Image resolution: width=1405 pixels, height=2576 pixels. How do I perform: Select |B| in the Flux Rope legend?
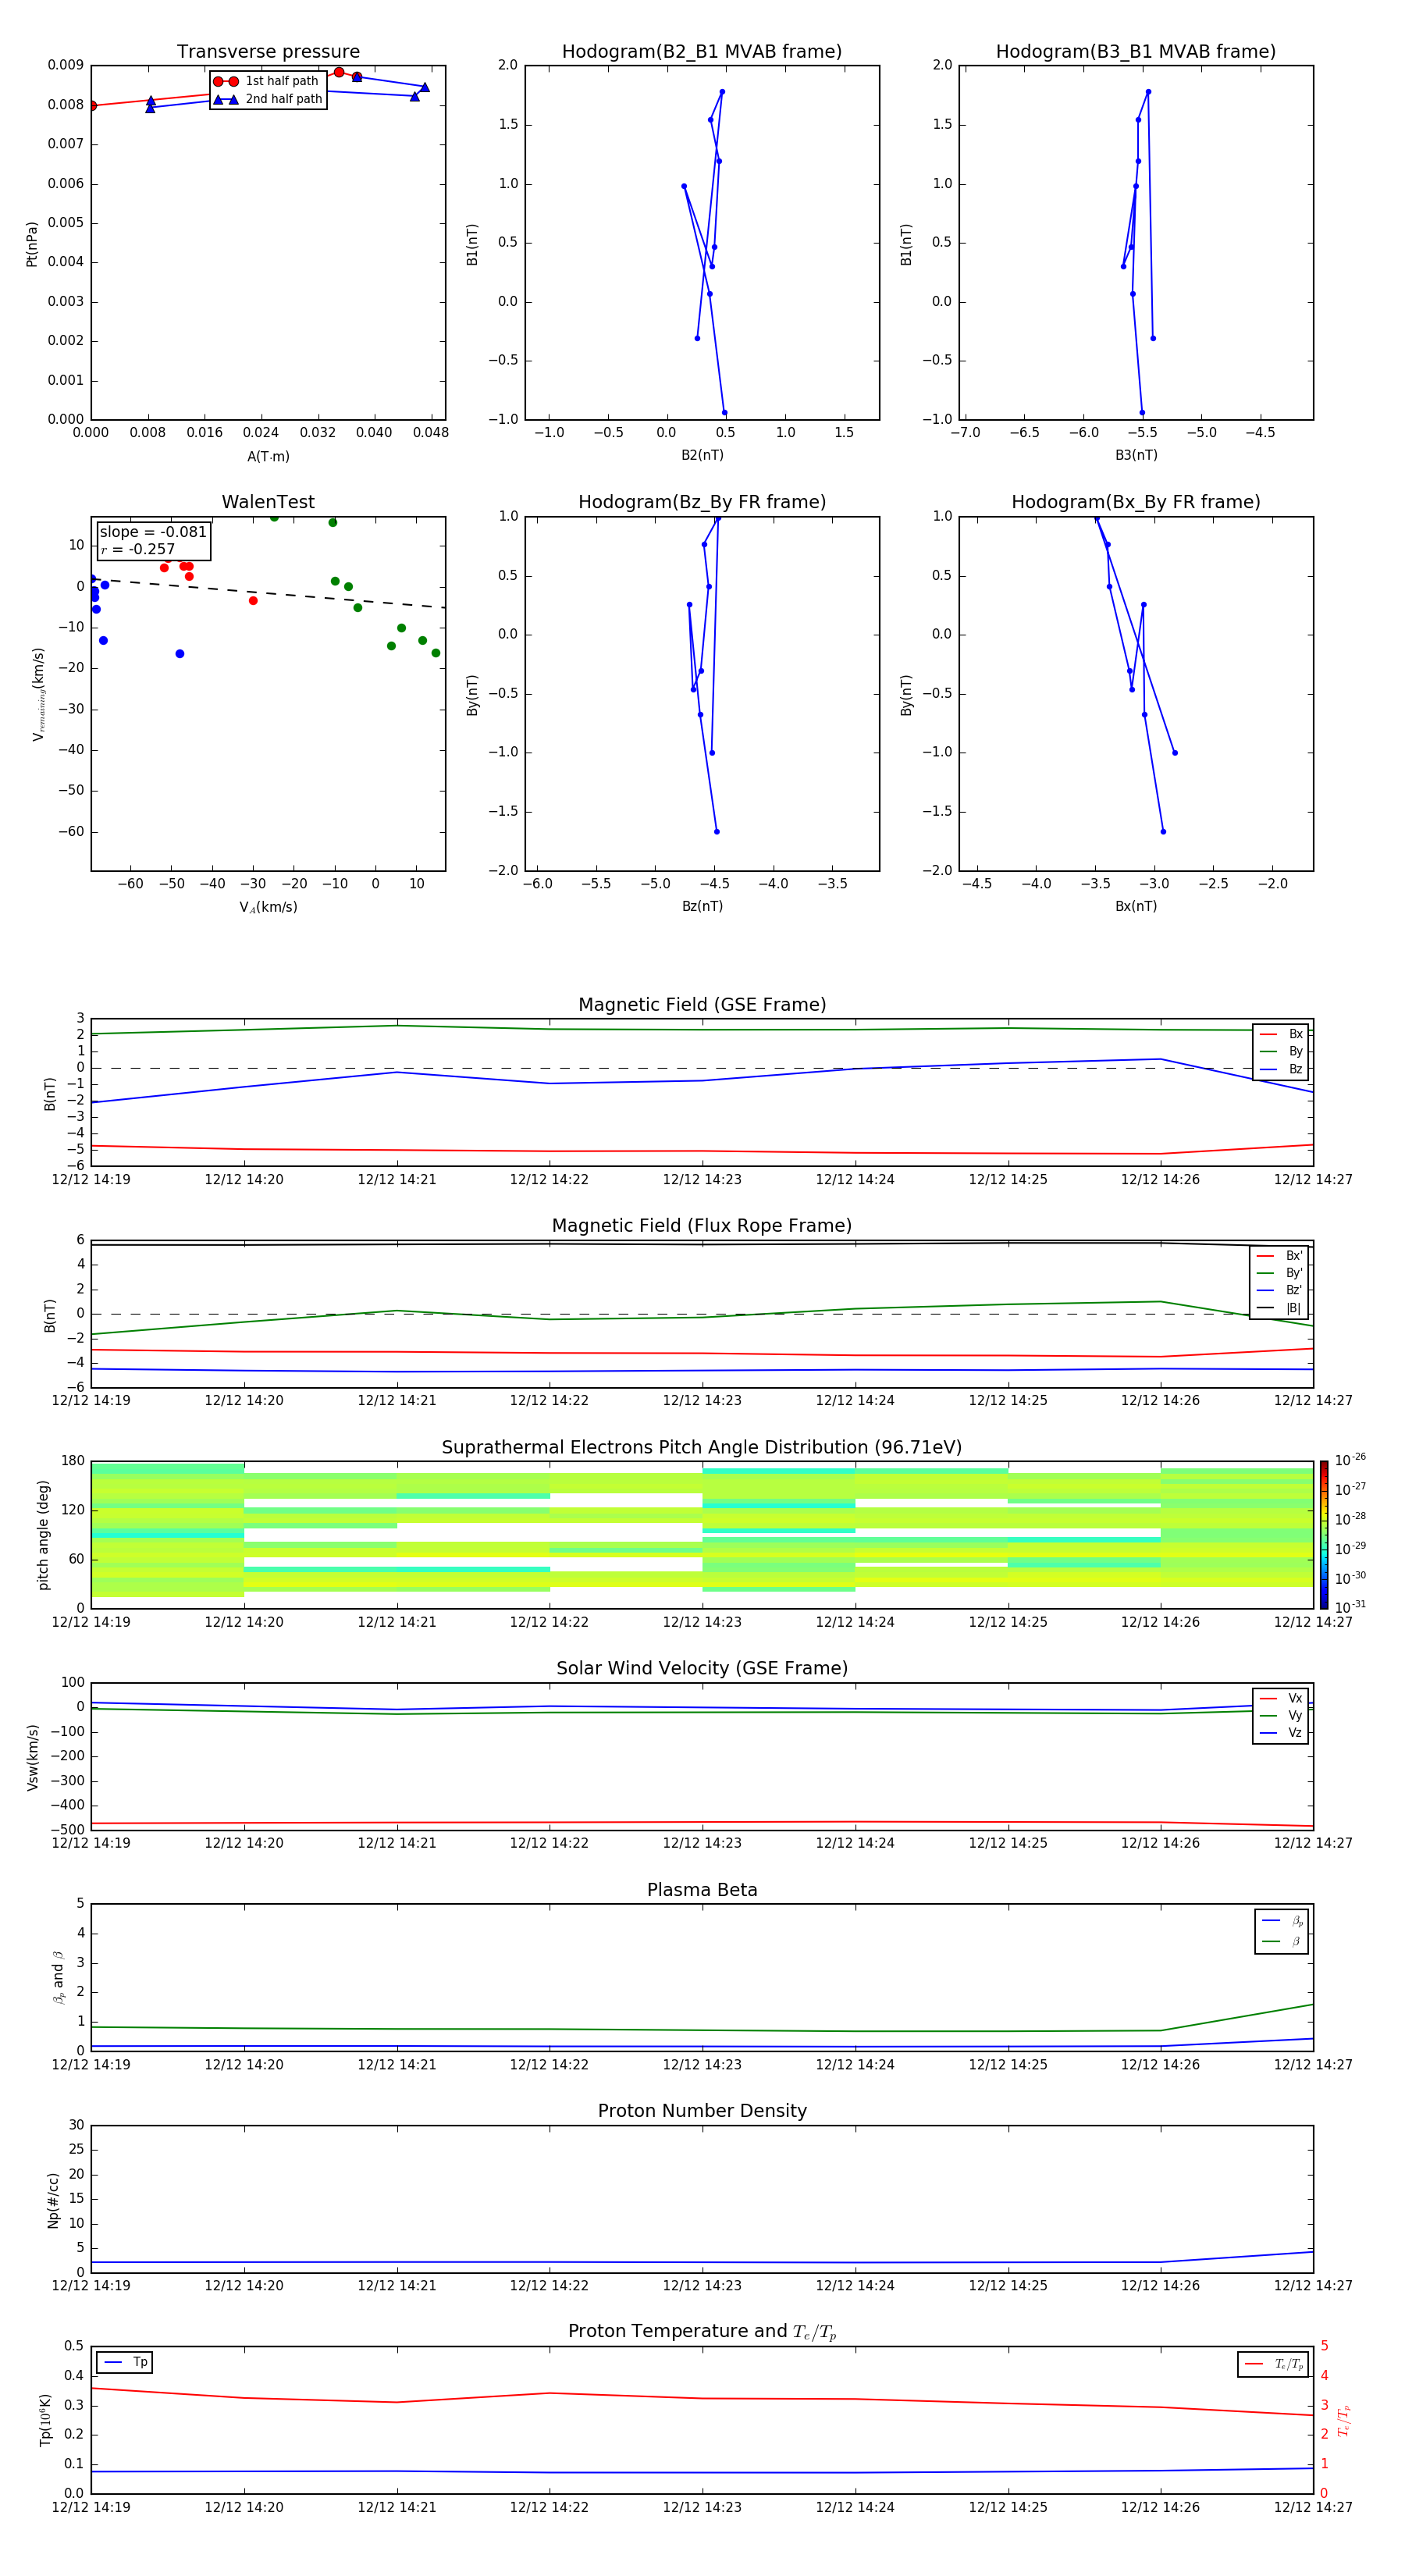coord(1280,1309)
